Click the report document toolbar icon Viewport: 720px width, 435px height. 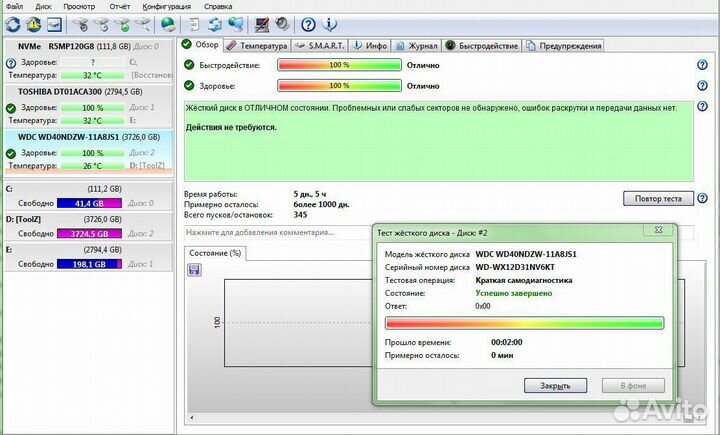click(194, 24)
